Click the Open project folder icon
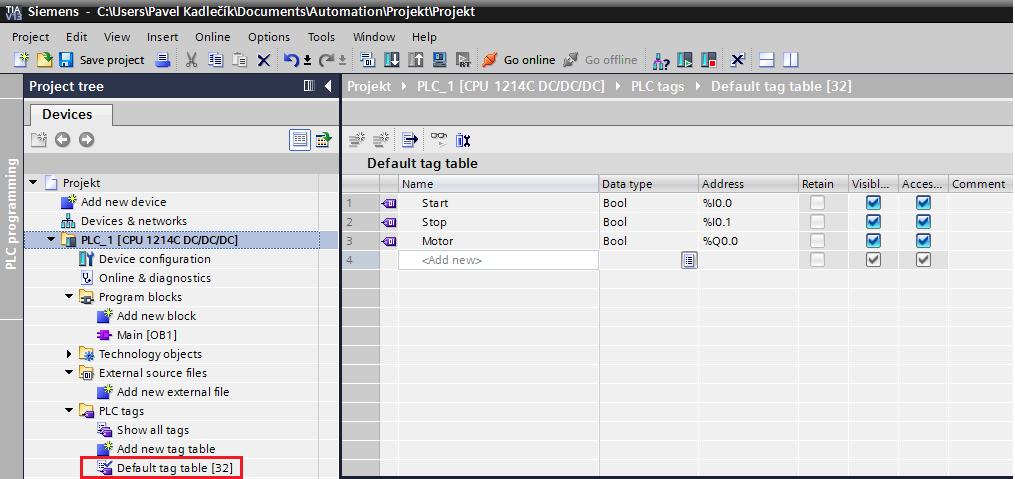Screen dimensions: 1015x479 click(43, 60)
